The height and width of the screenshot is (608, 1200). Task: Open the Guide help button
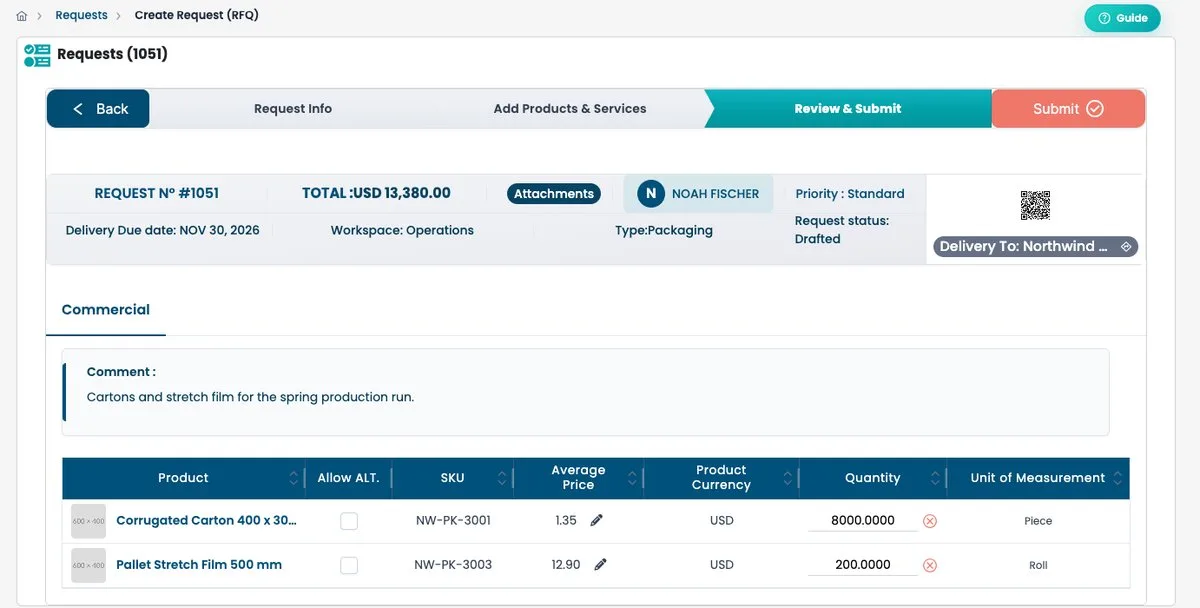(x=1122, y=18)
